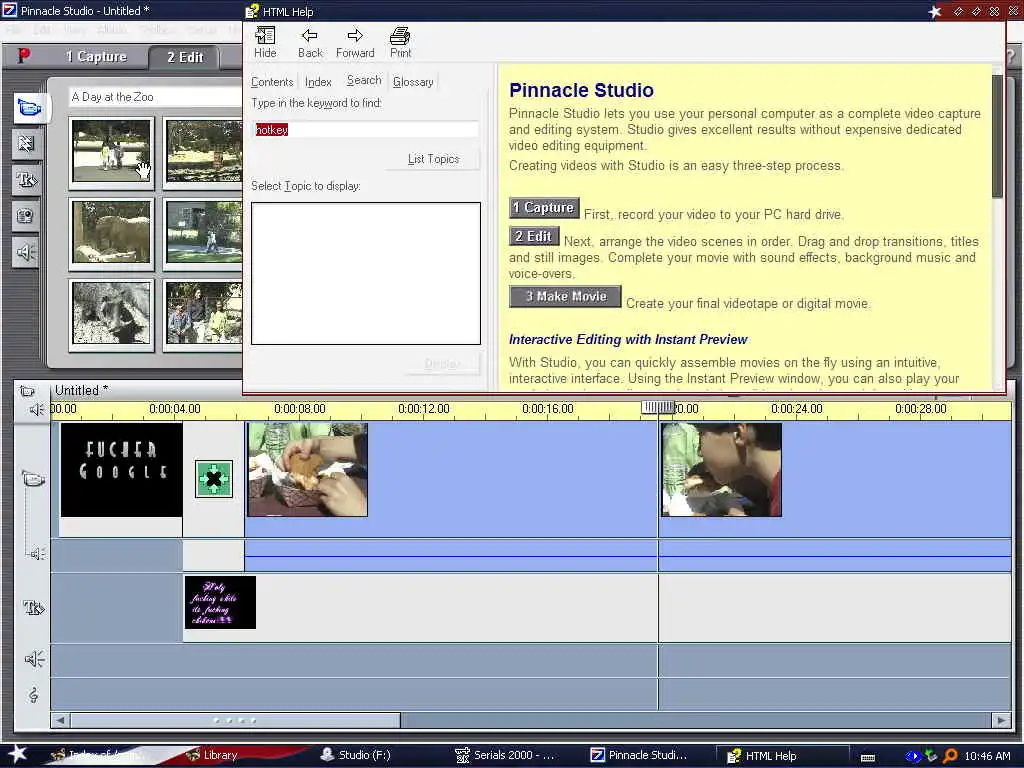
Task: Show the video scenes album icon
Action: click(28, 107)
